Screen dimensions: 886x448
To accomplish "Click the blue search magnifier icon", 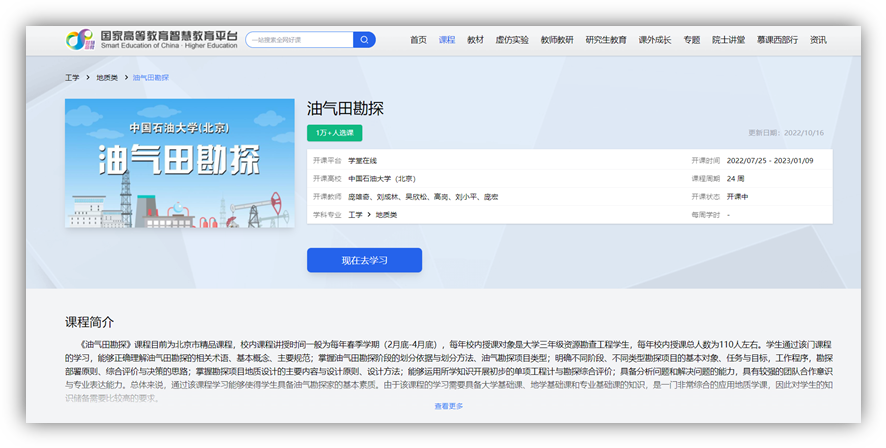I will tap(365, 40).
